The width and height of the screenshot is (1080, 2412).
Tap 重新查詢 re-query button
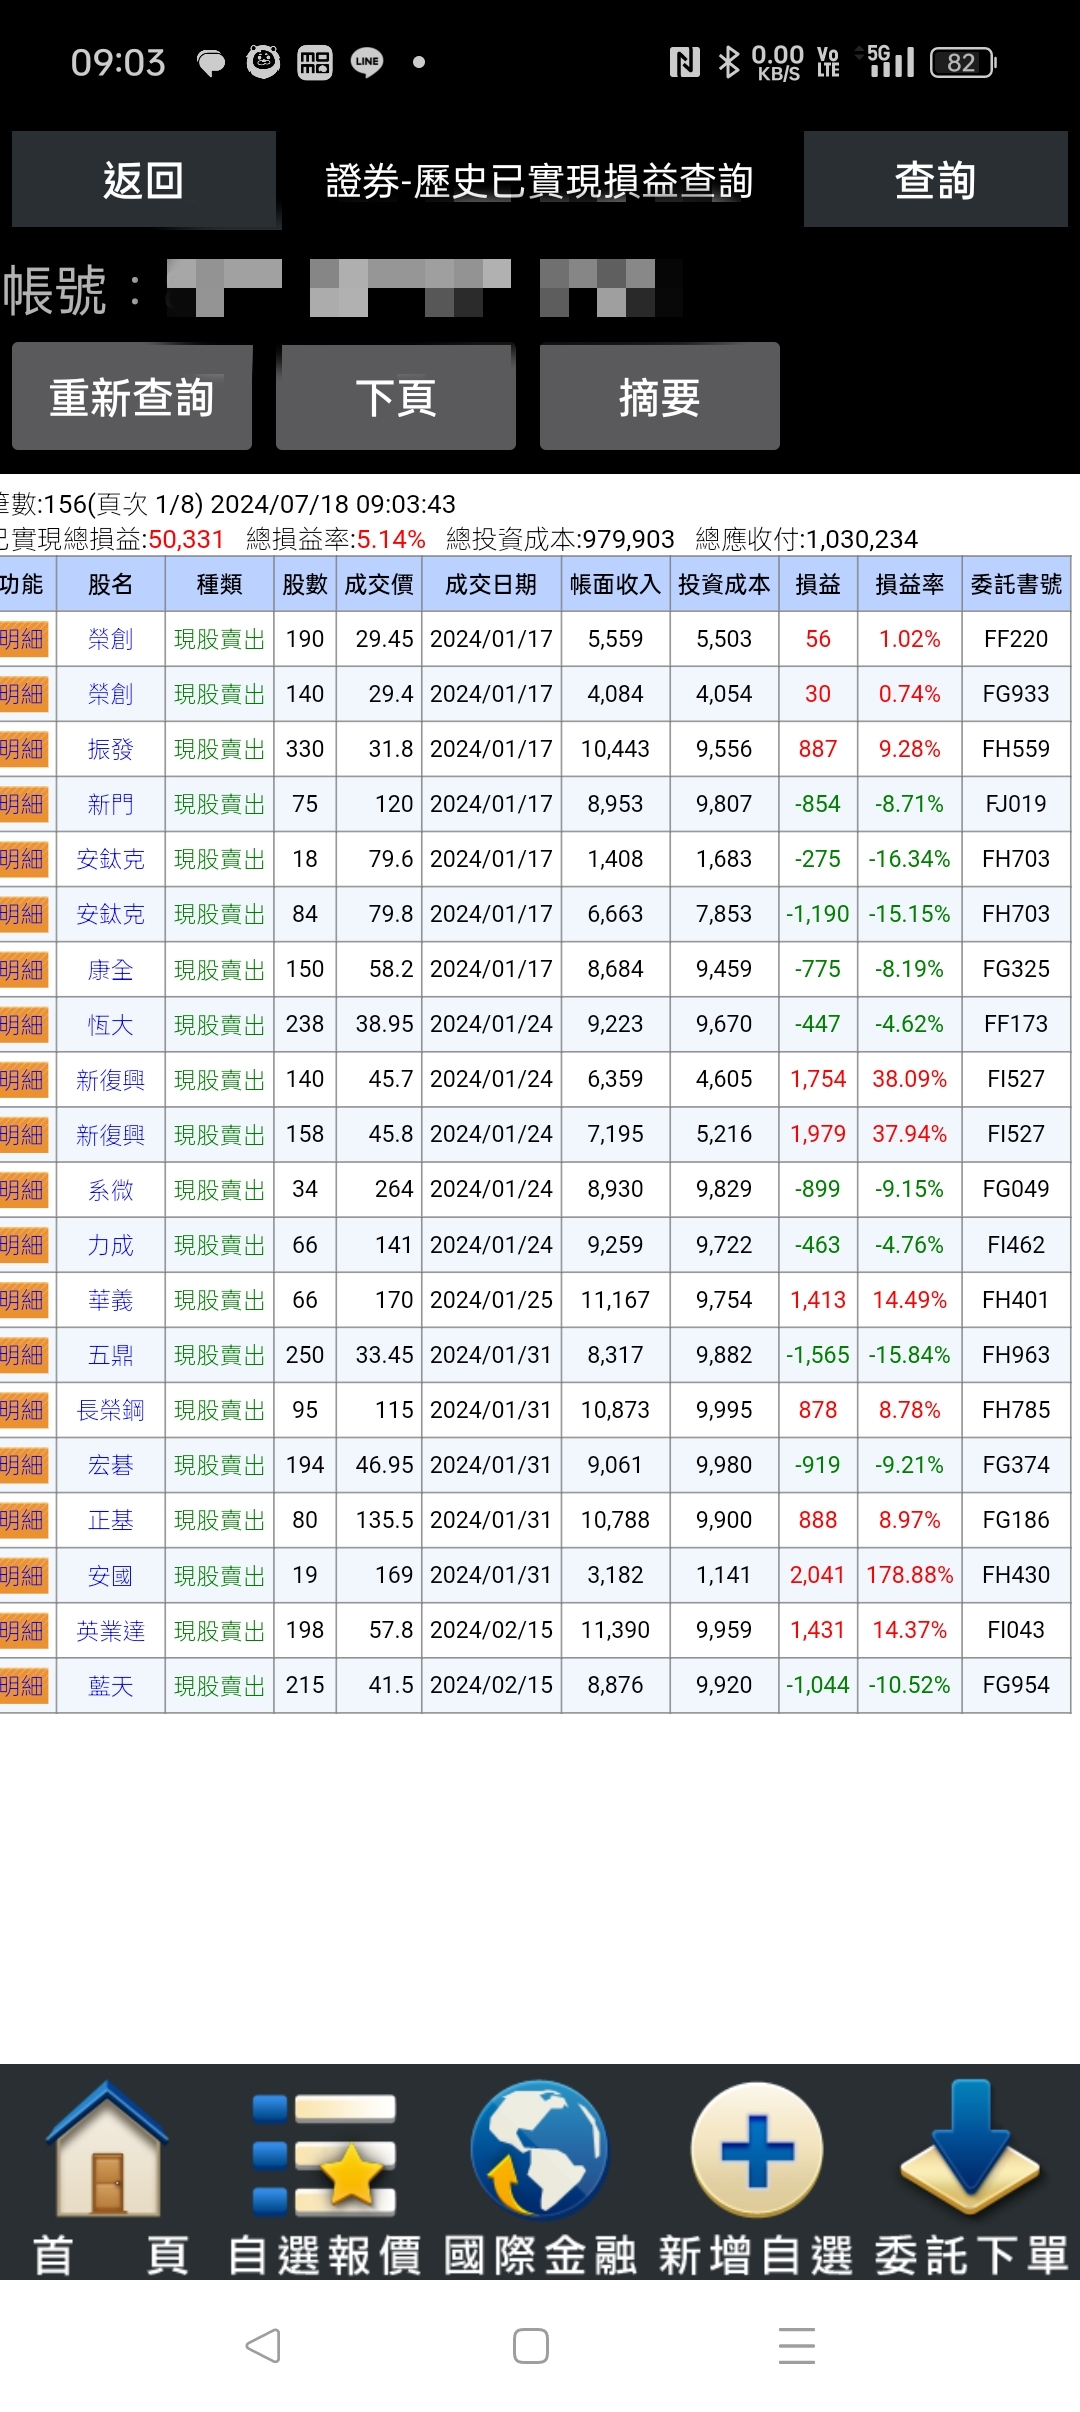(x=132, y=397)
